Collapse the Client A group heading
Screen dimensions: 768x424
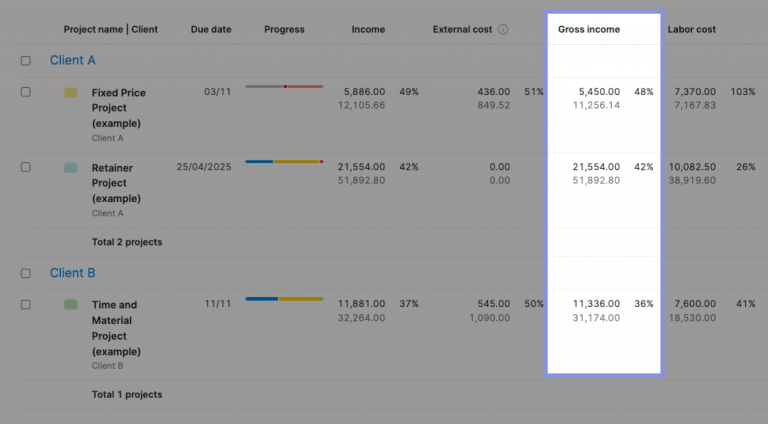73,61
